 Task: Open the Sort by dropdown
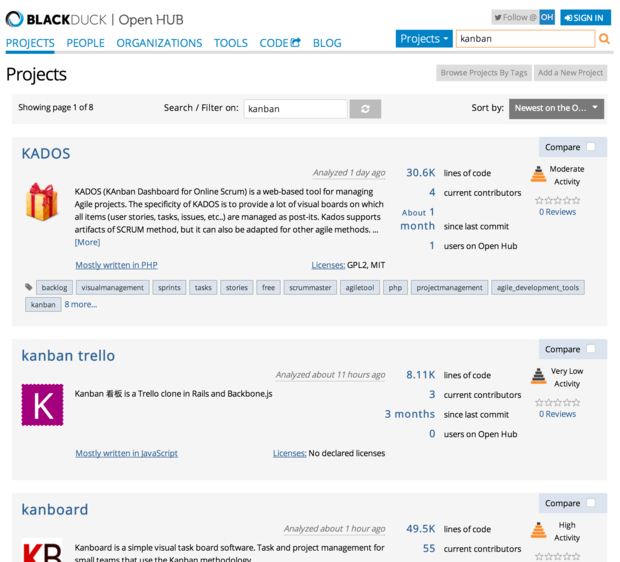556,108
